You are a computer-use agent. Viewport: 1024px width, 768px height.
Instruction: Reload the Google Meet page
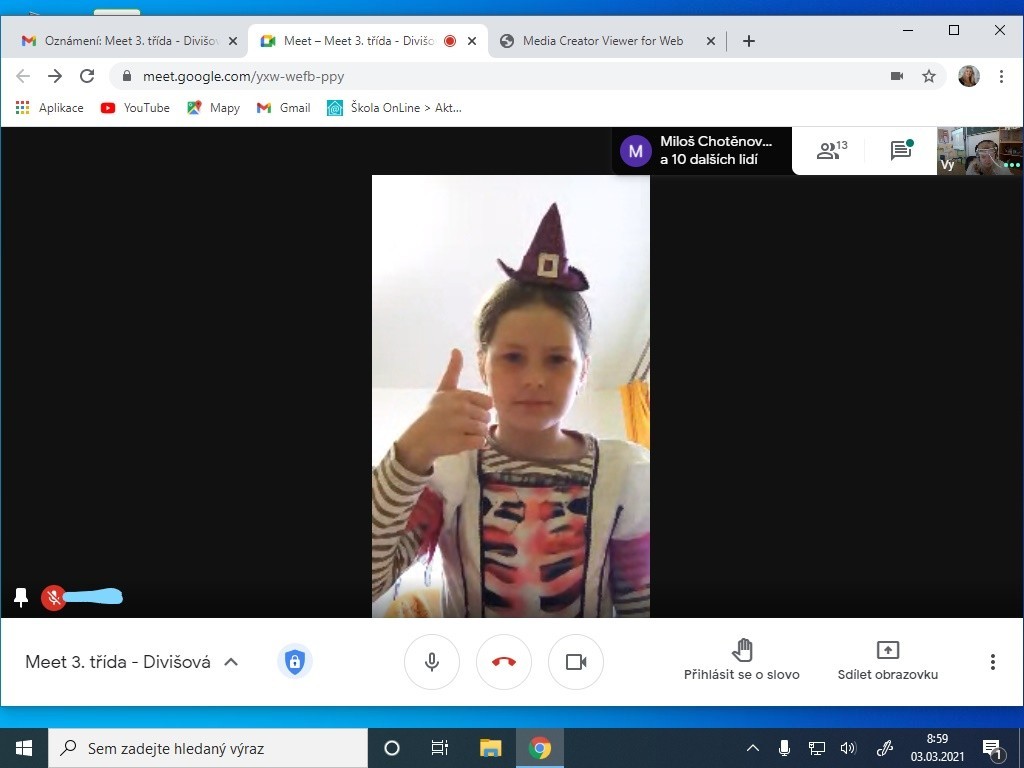[x=87, y=76]
